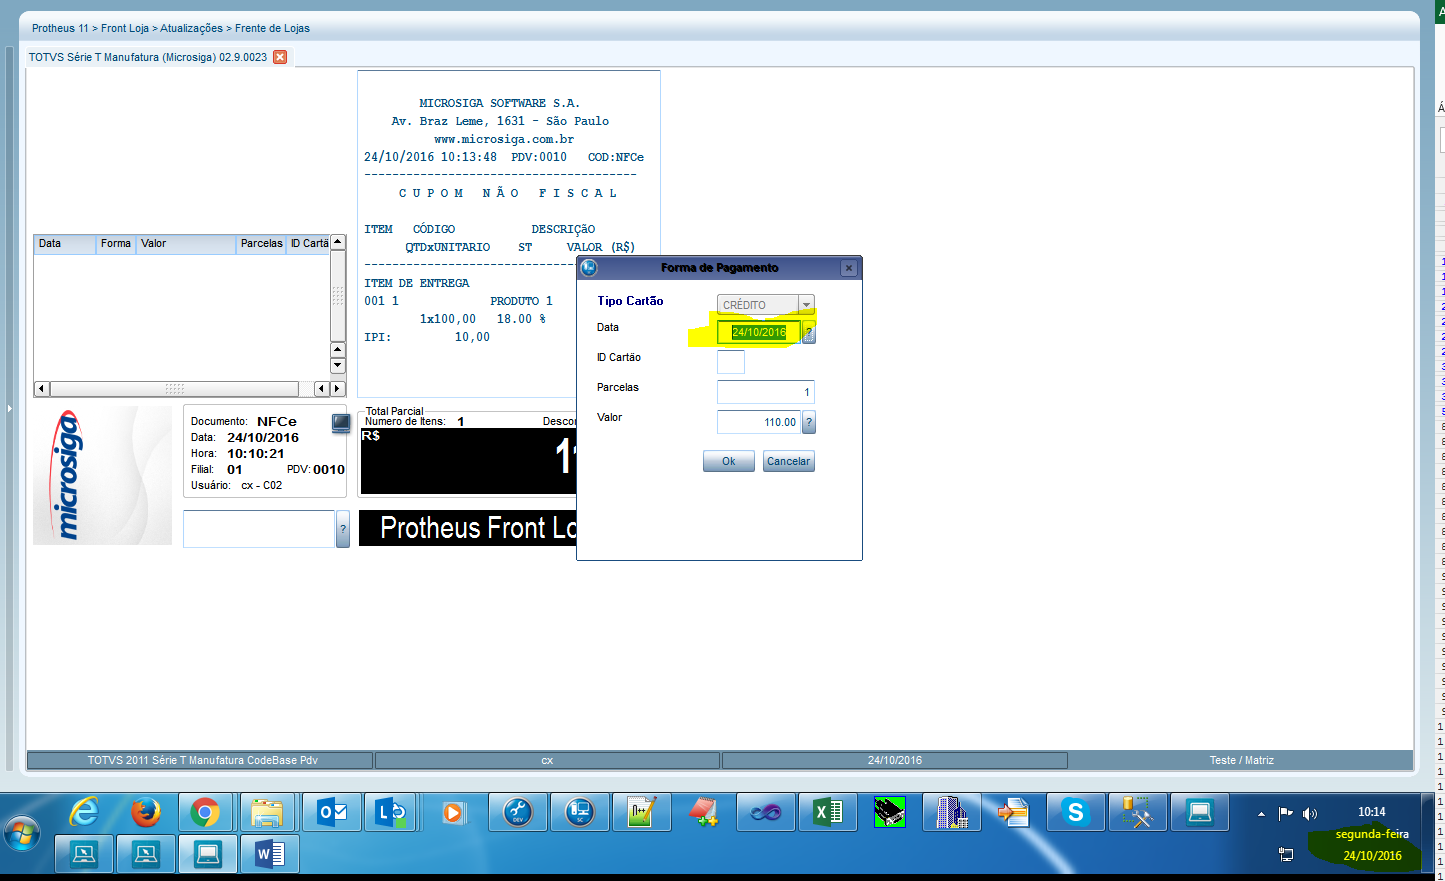Click the Data date field in dialog
The height and width of the screenshot is (881, 1445).
pos(759,333)
